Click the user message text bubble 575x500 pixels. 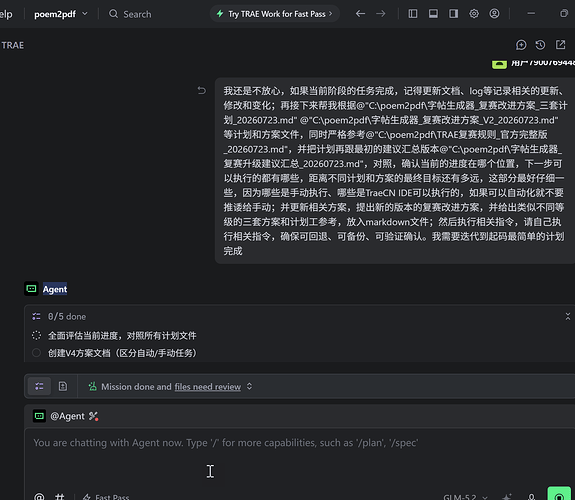[x=395, y=171]
